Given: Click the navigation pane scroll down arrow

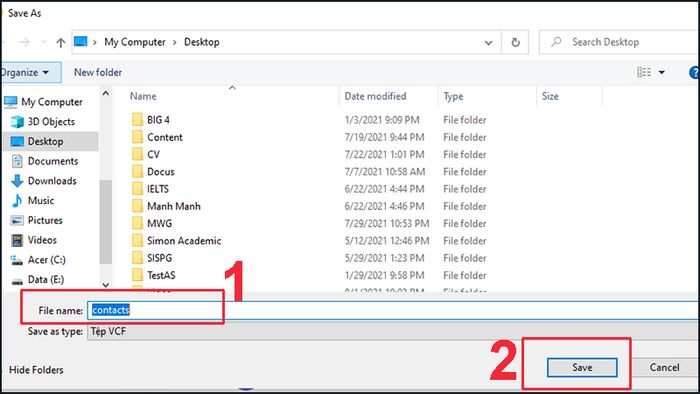Looking at the screenshot, I should pos(106,285).
